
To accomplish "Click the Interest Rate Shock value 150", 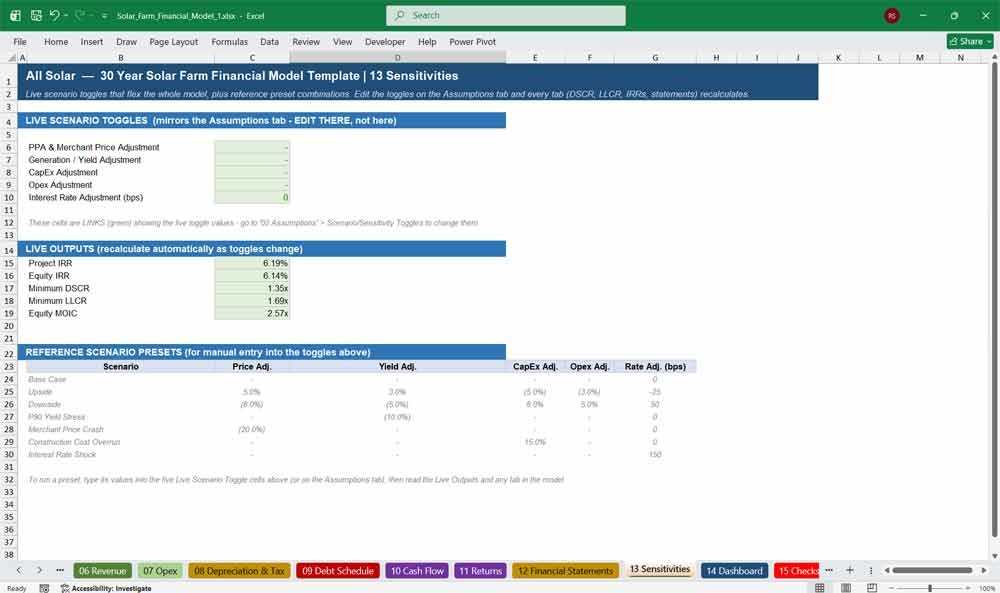I will coord(655,455).
